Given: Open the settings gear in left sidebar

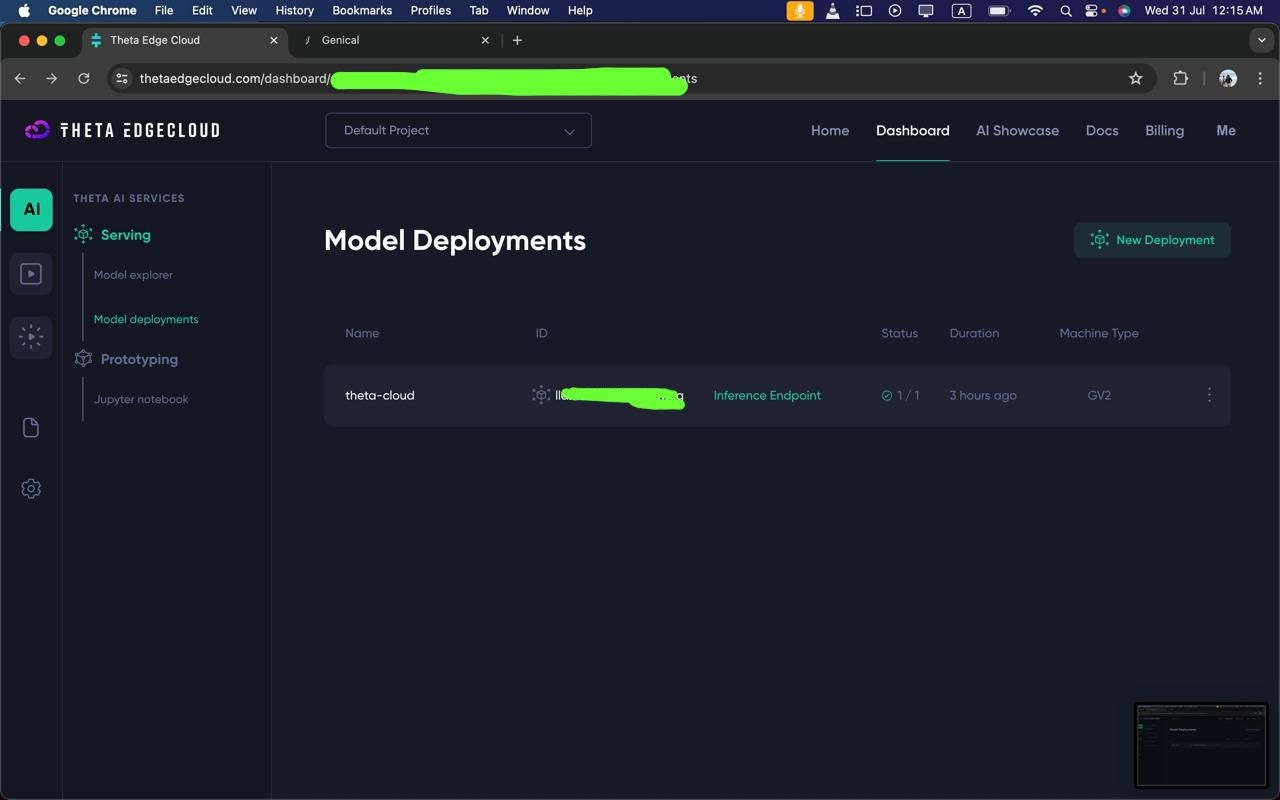Looking at the screenshot, I should coord(31,489).
